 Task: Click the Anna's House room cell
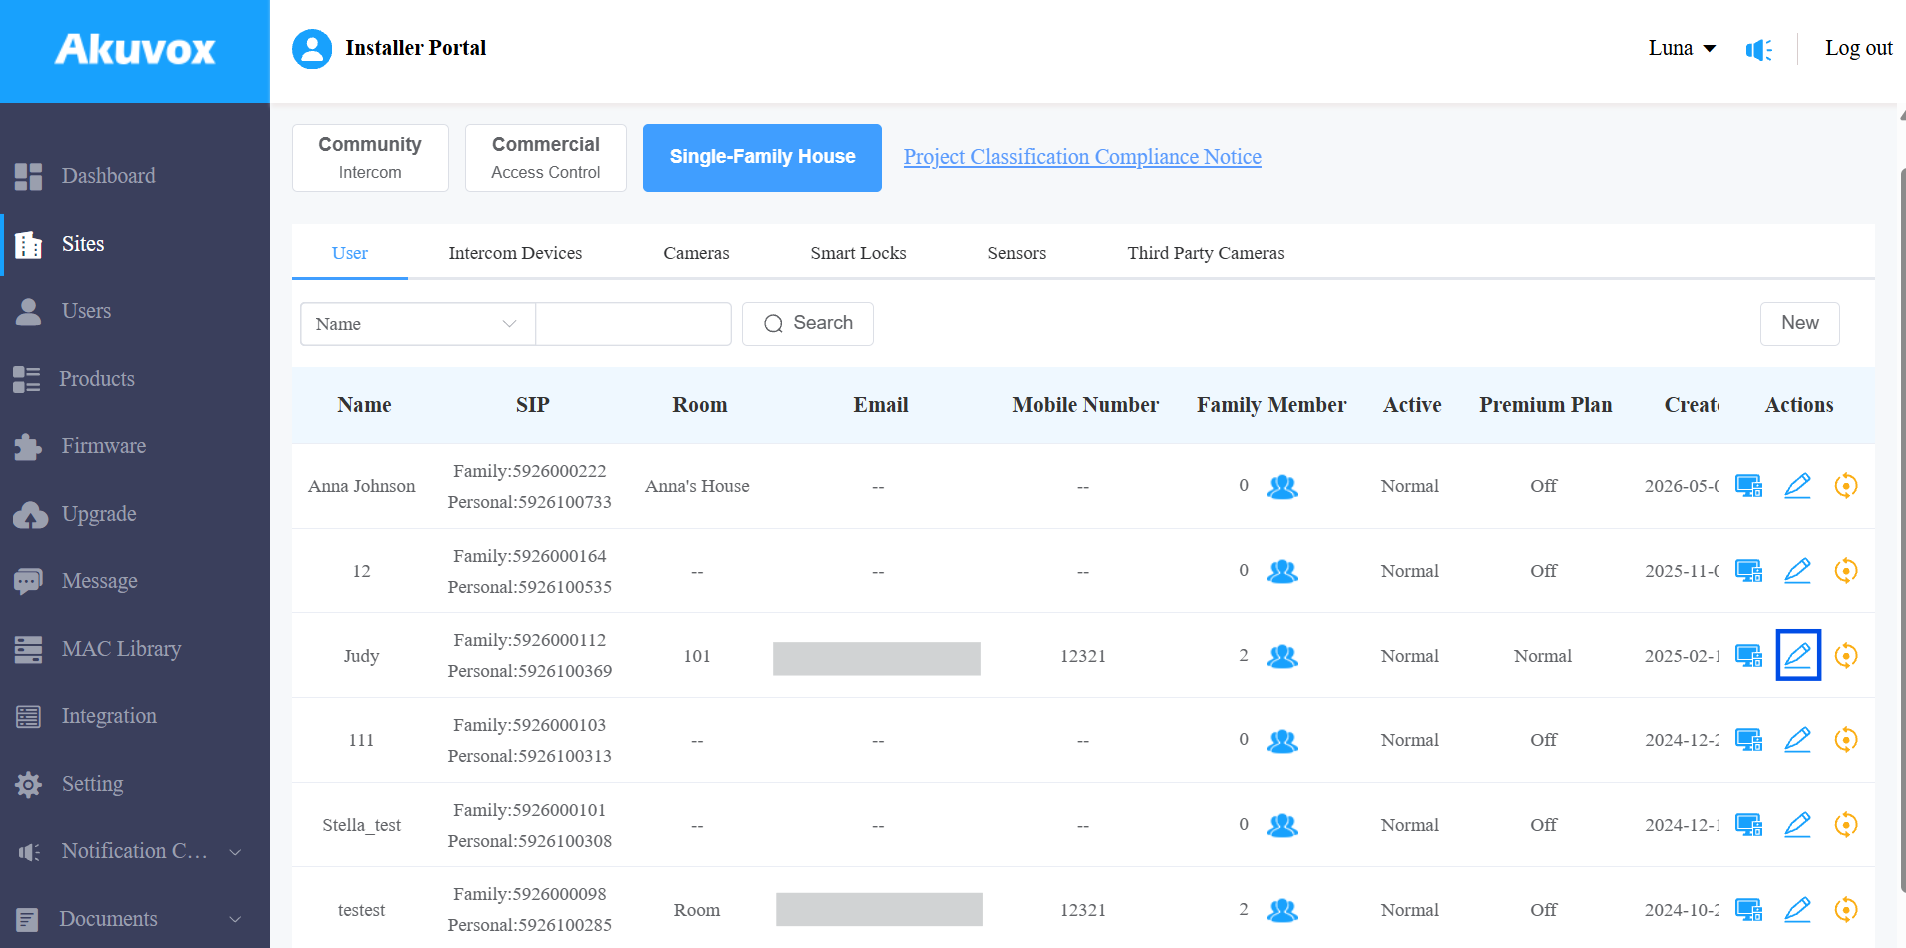[697, 487]
